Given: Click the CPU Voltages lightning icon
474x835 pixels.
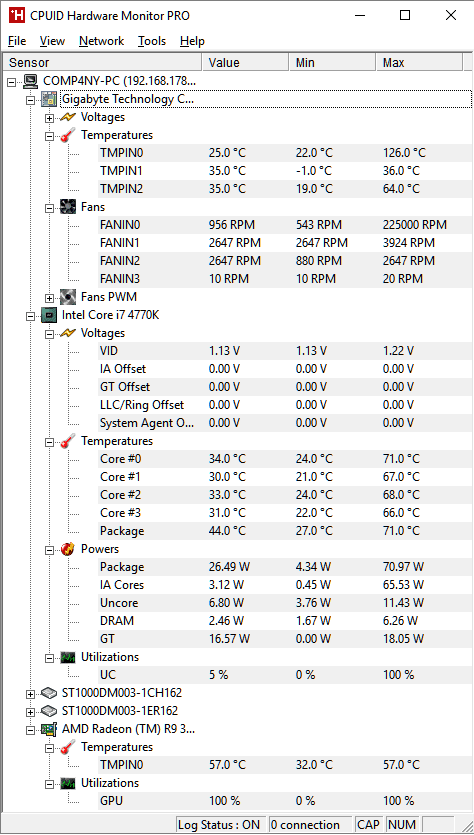Looking at the screenshot, I should 68,333.
